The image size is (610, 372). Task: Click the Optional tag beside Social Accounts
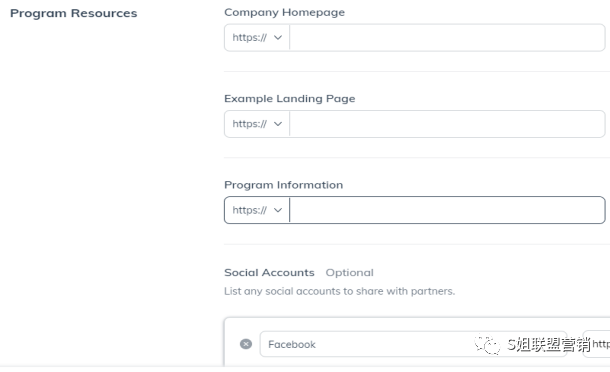point(349,273)
